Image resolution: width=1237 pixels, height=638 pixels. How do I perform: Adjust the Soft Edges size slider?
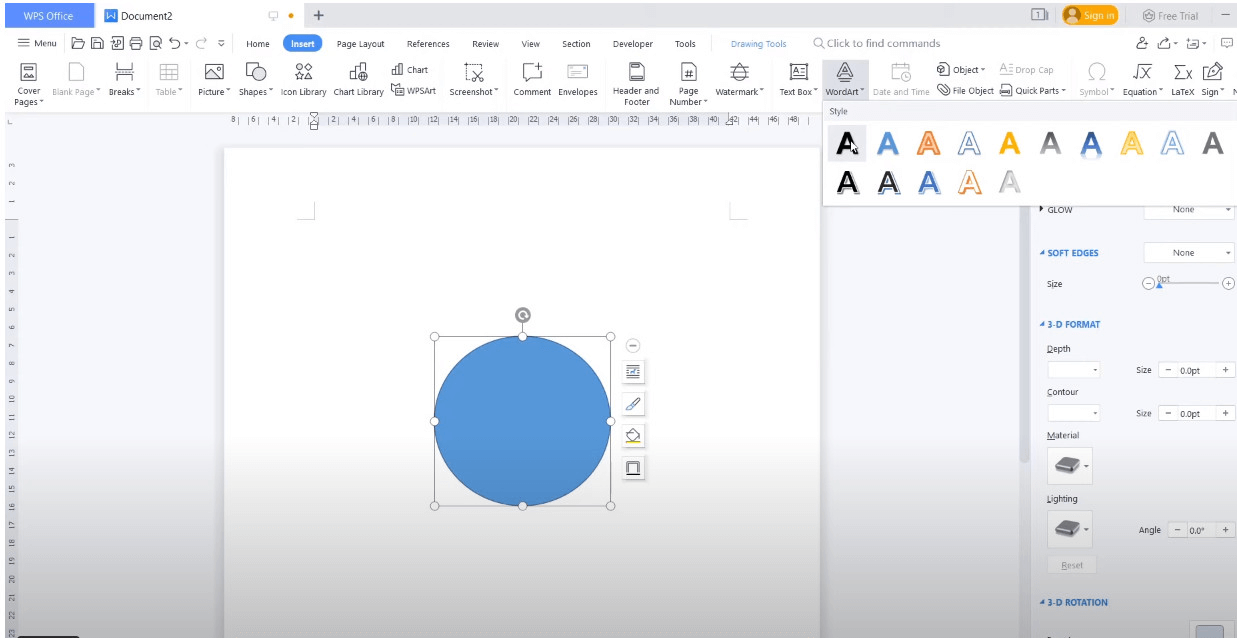pos(1160,284)
